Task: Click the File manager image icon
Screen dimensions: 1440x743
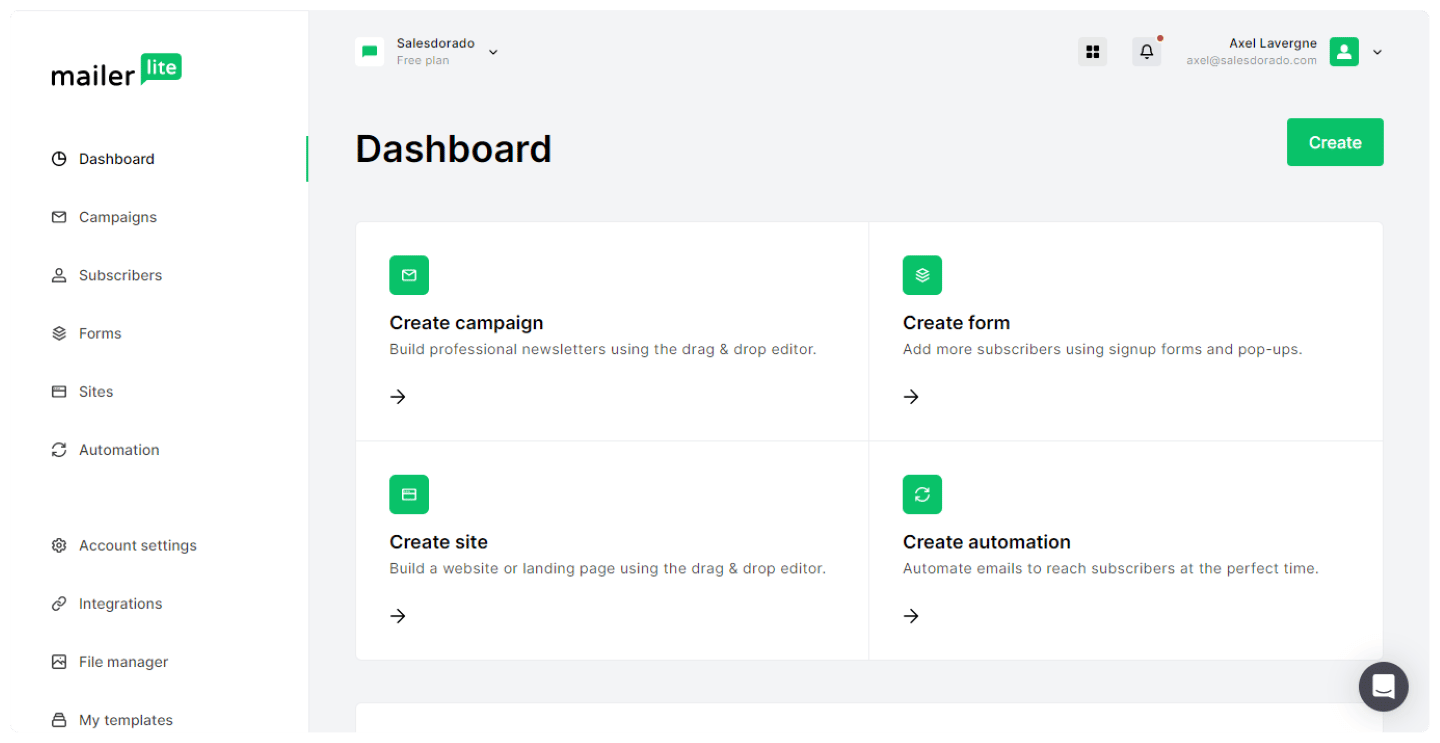Action: point(59,662)
